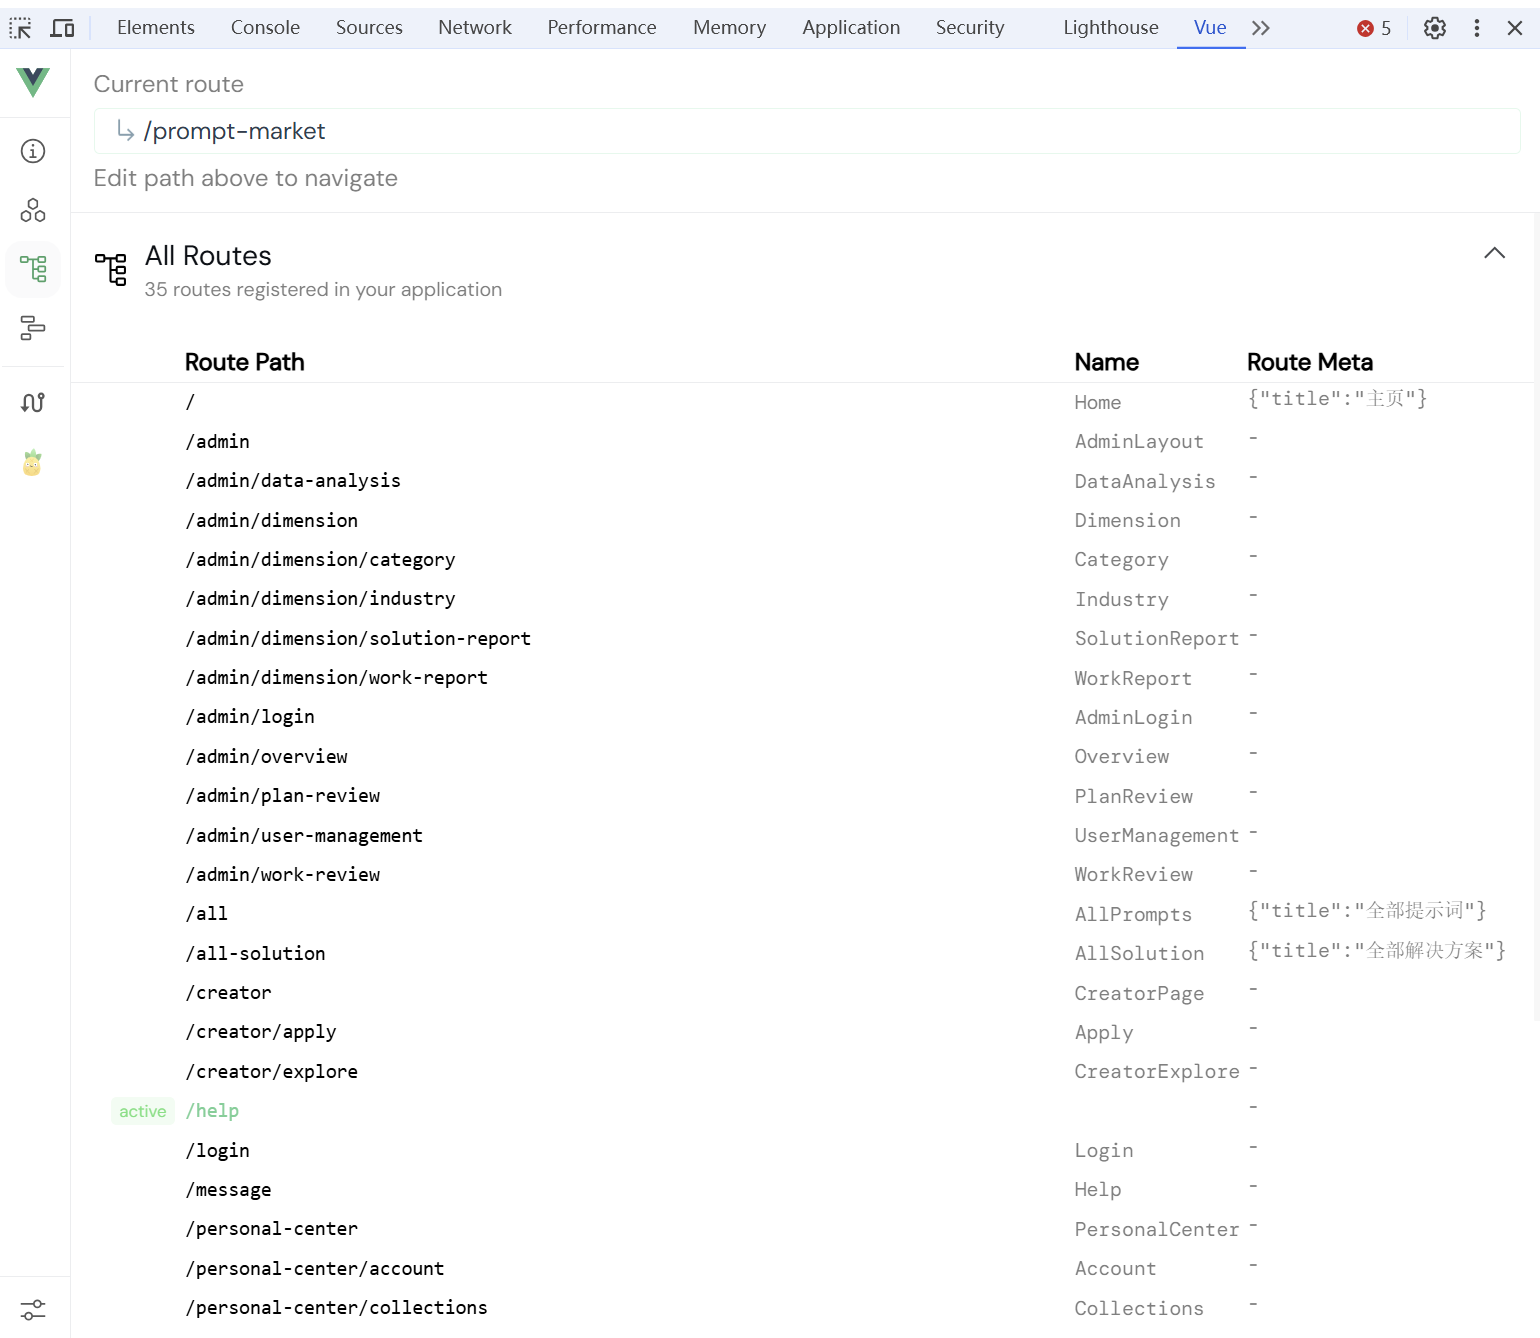Viewport: 1540px width, 1338px height.
Task: Select the /admin/data-analysis route
Action: (293, 481)
